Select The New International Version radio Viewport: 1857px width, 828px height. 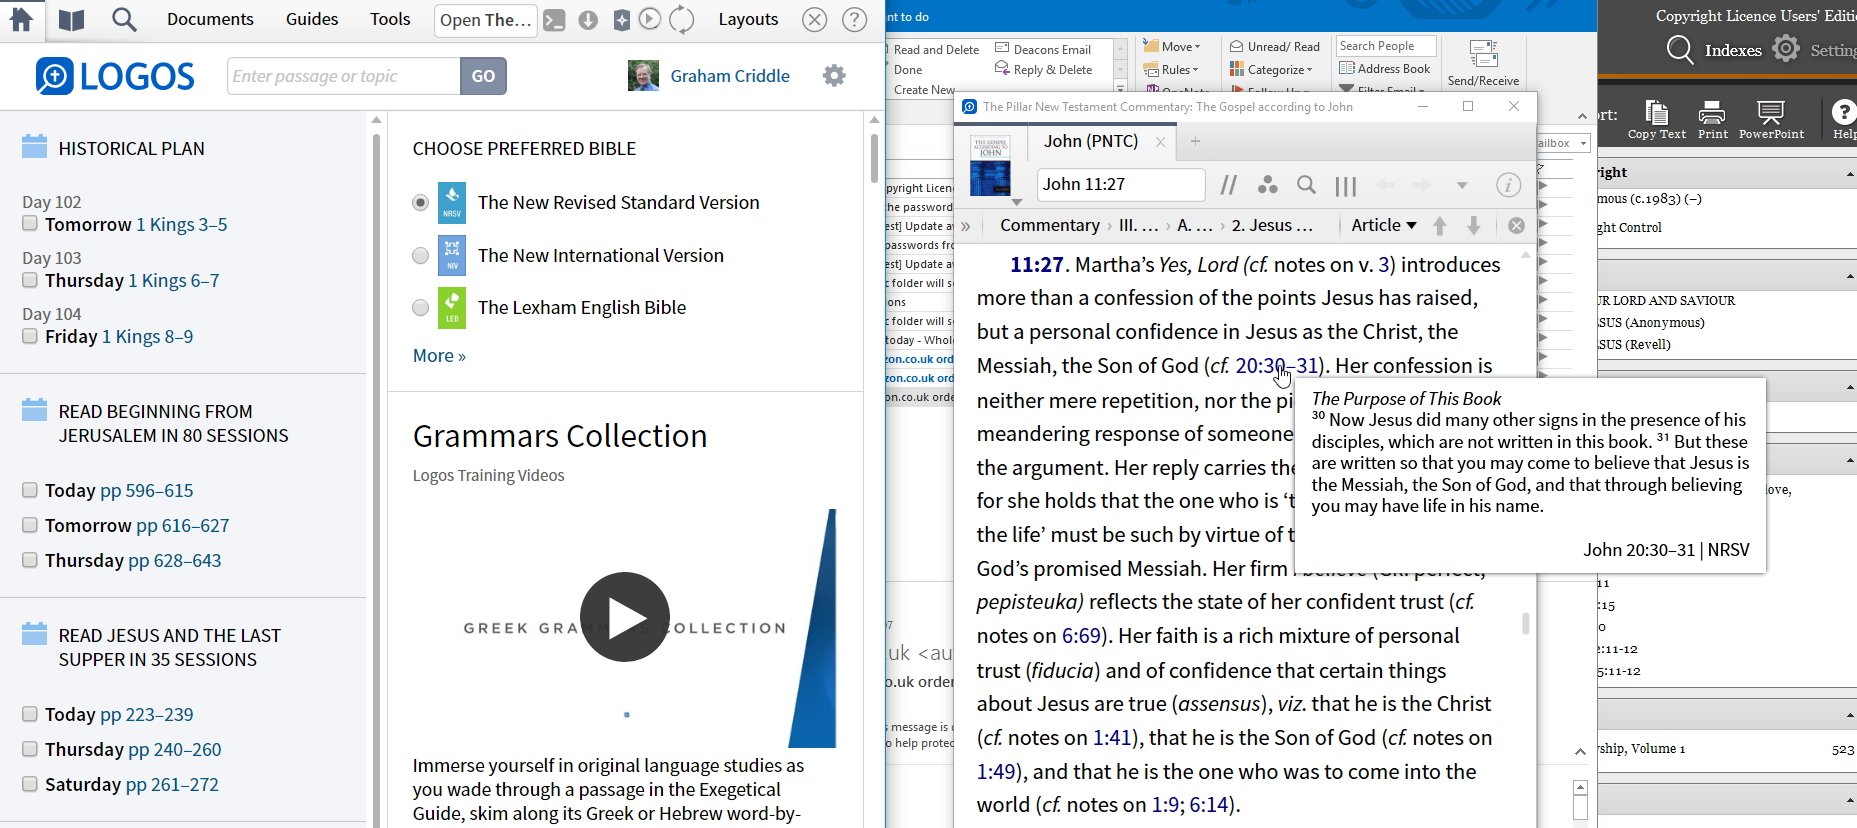coord(421,256)
